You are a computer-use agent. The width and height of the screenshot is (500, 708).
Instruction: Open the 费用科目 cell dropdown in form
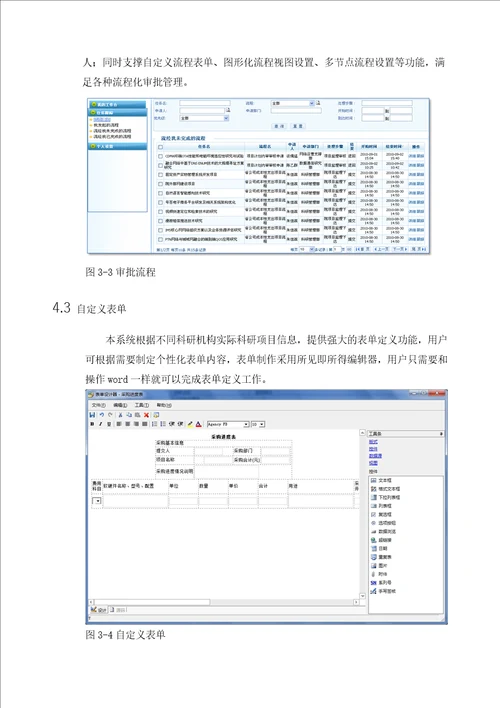pyautogui.click(x=97, y=501)
